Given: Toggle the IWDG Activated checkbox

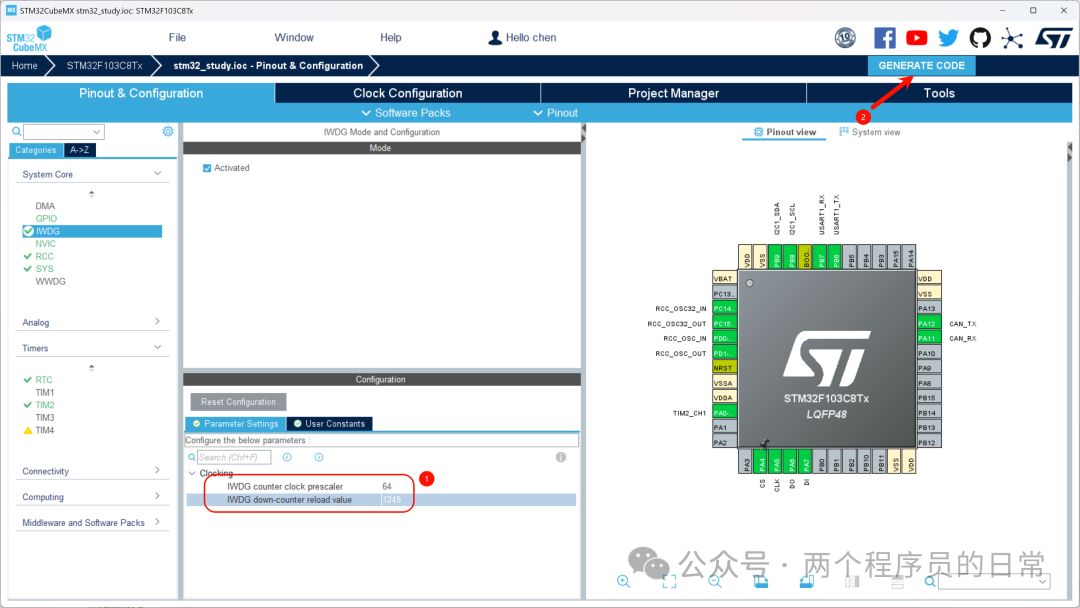Looking at the screenshot, I should pos(207,168).
